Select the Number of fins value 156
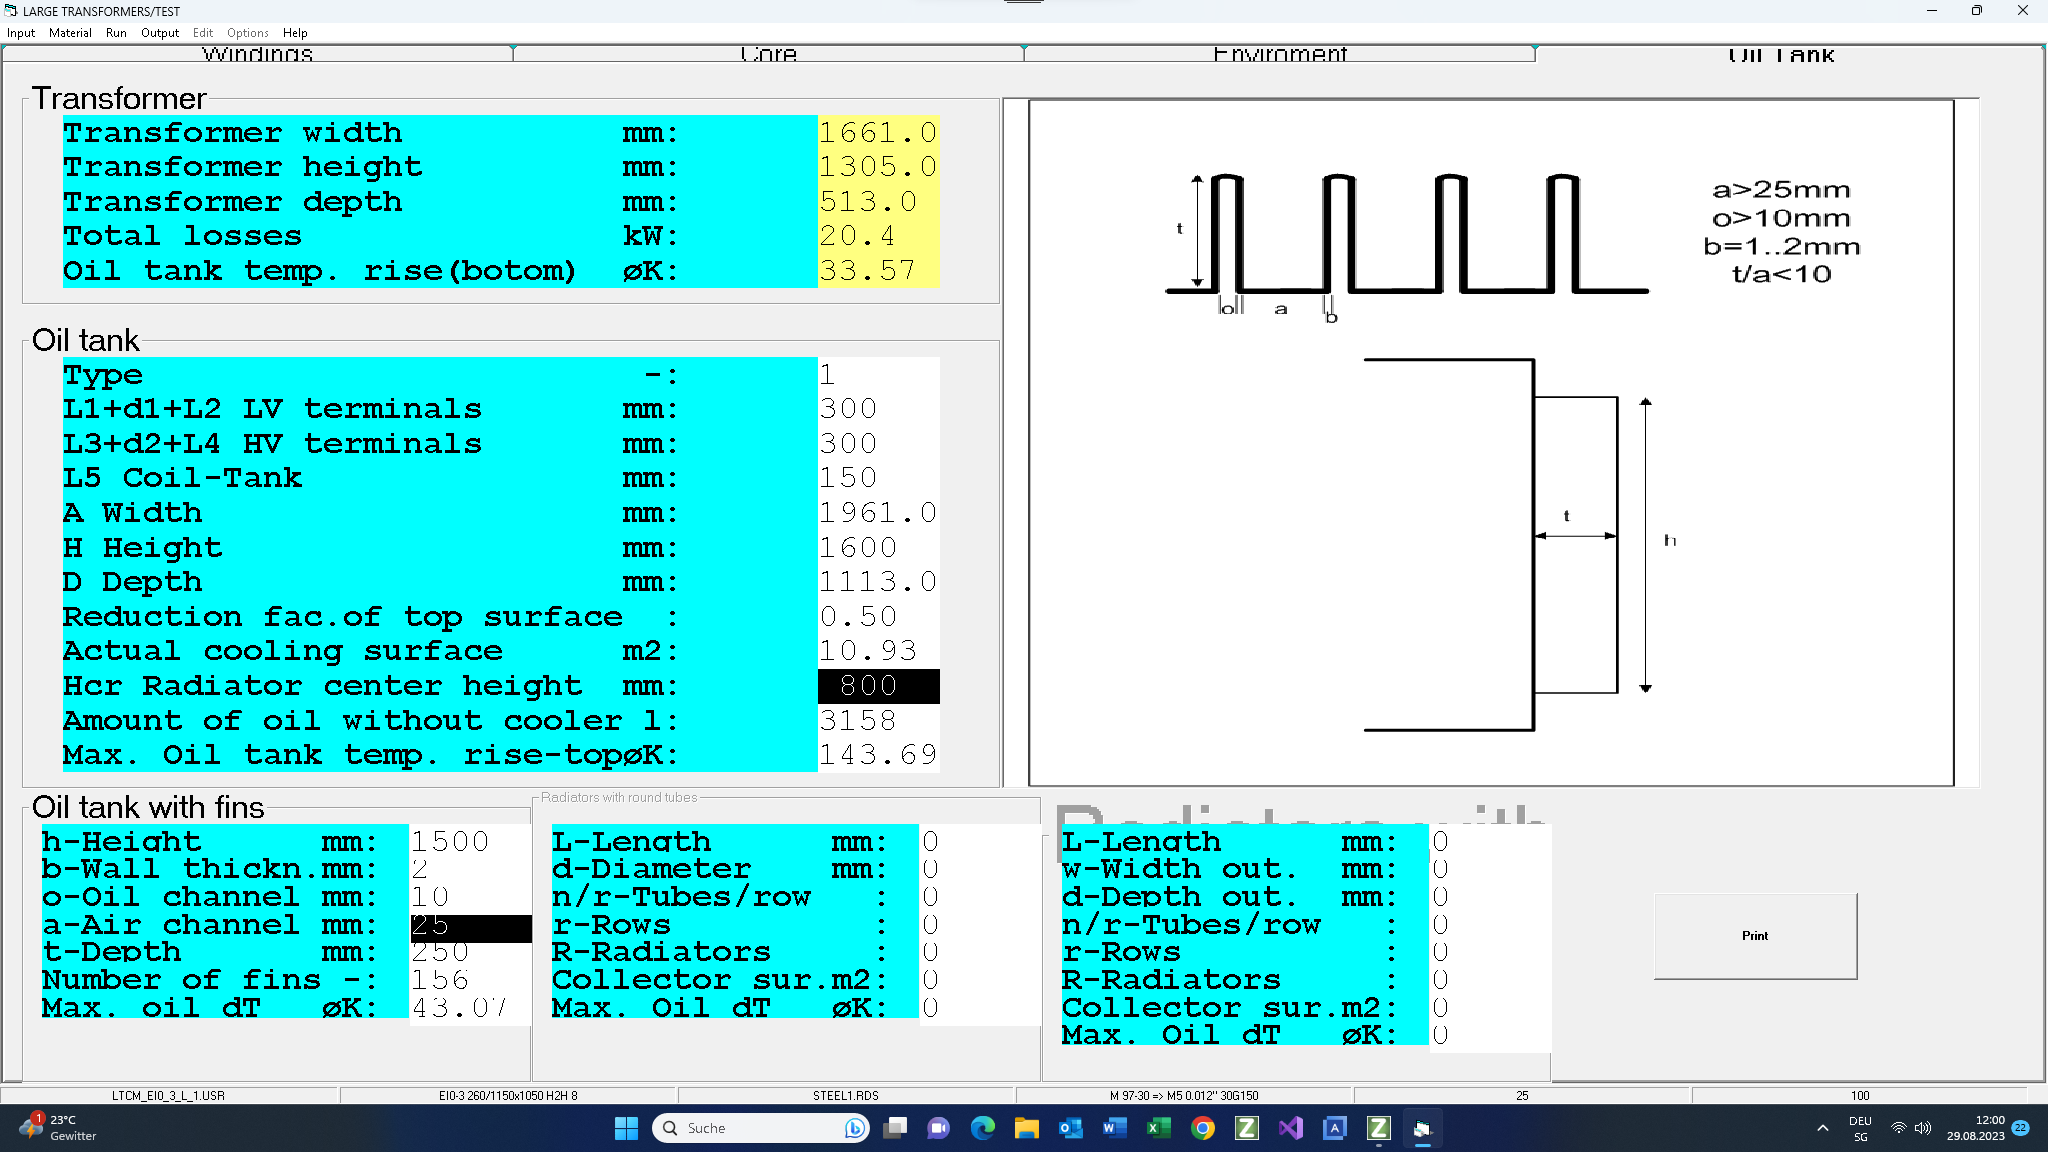This screenshot has width=2048, height=1152. [x=470, y=981]
